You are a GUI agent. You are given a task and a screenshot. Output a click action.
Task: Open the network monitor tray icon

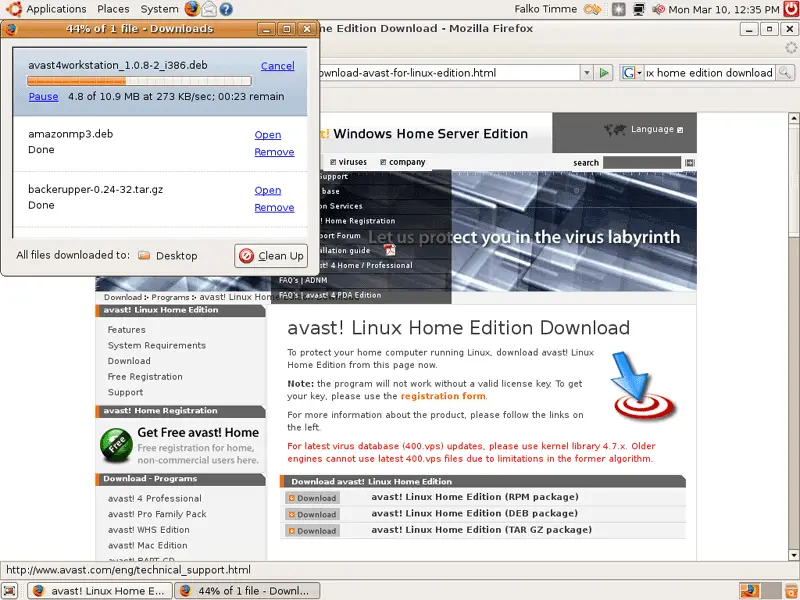point(639,9)
